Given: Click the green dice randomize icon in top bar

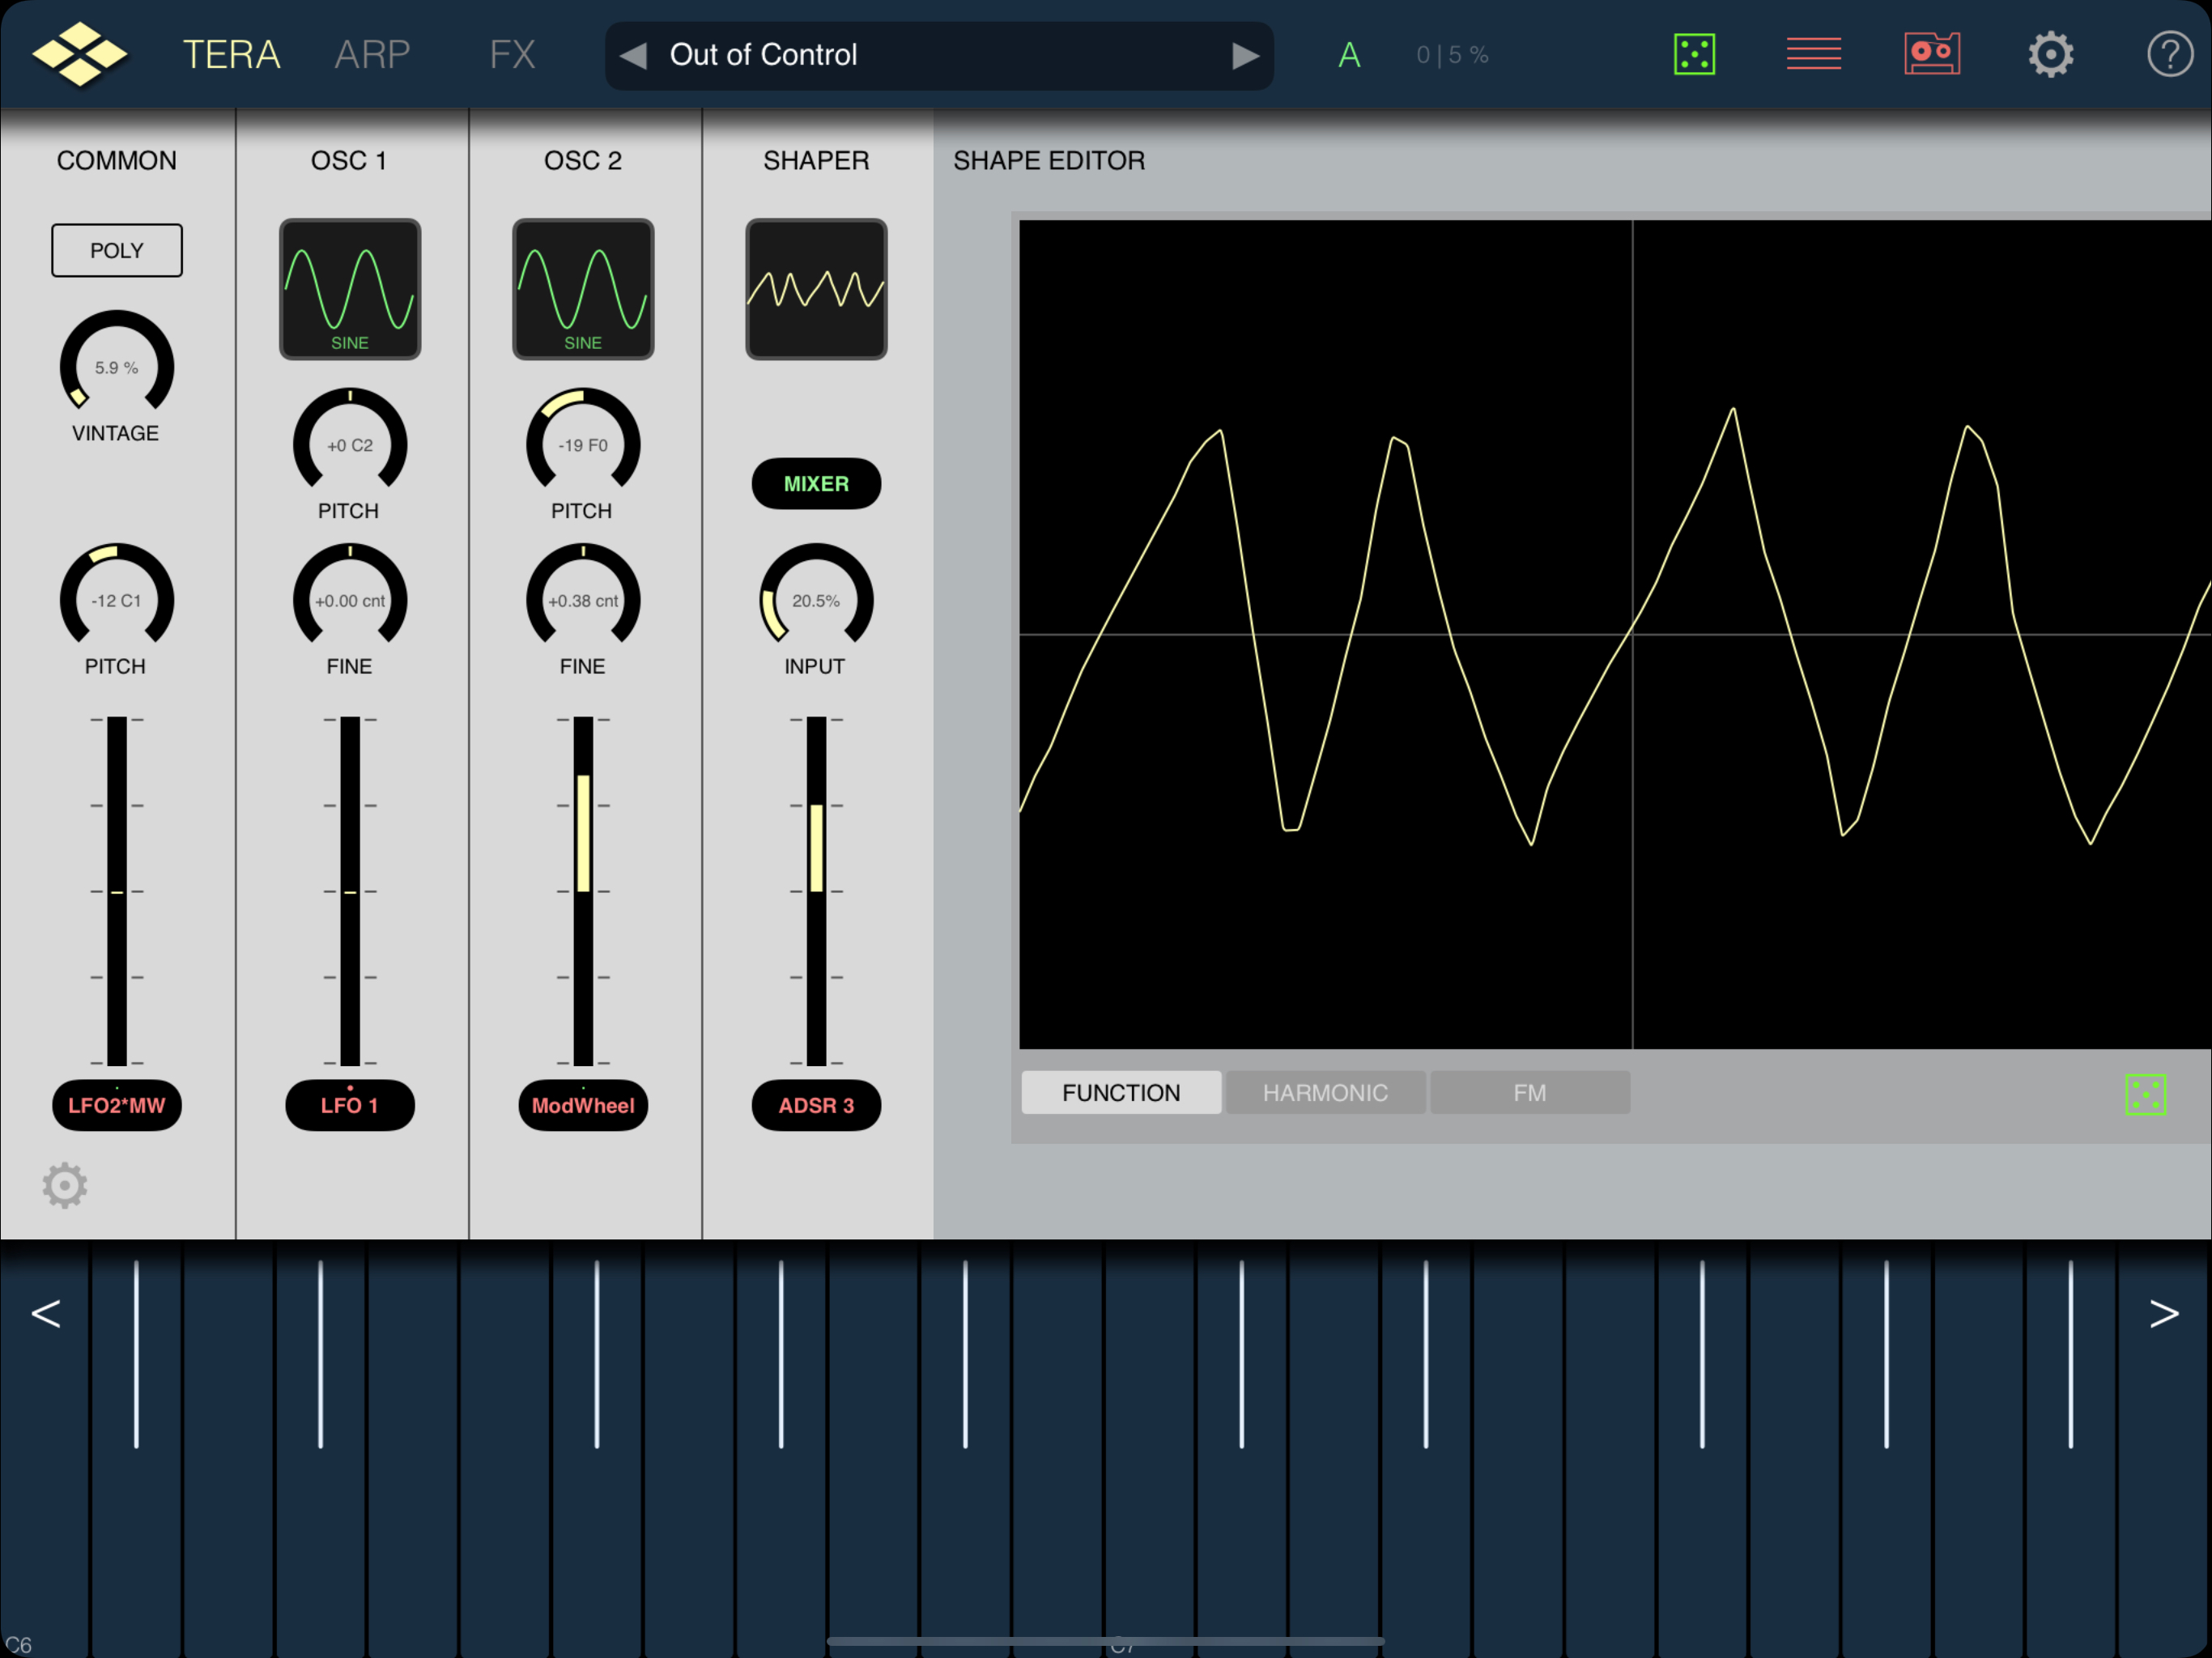Looking at the screenshot, I should point(1694,54).
